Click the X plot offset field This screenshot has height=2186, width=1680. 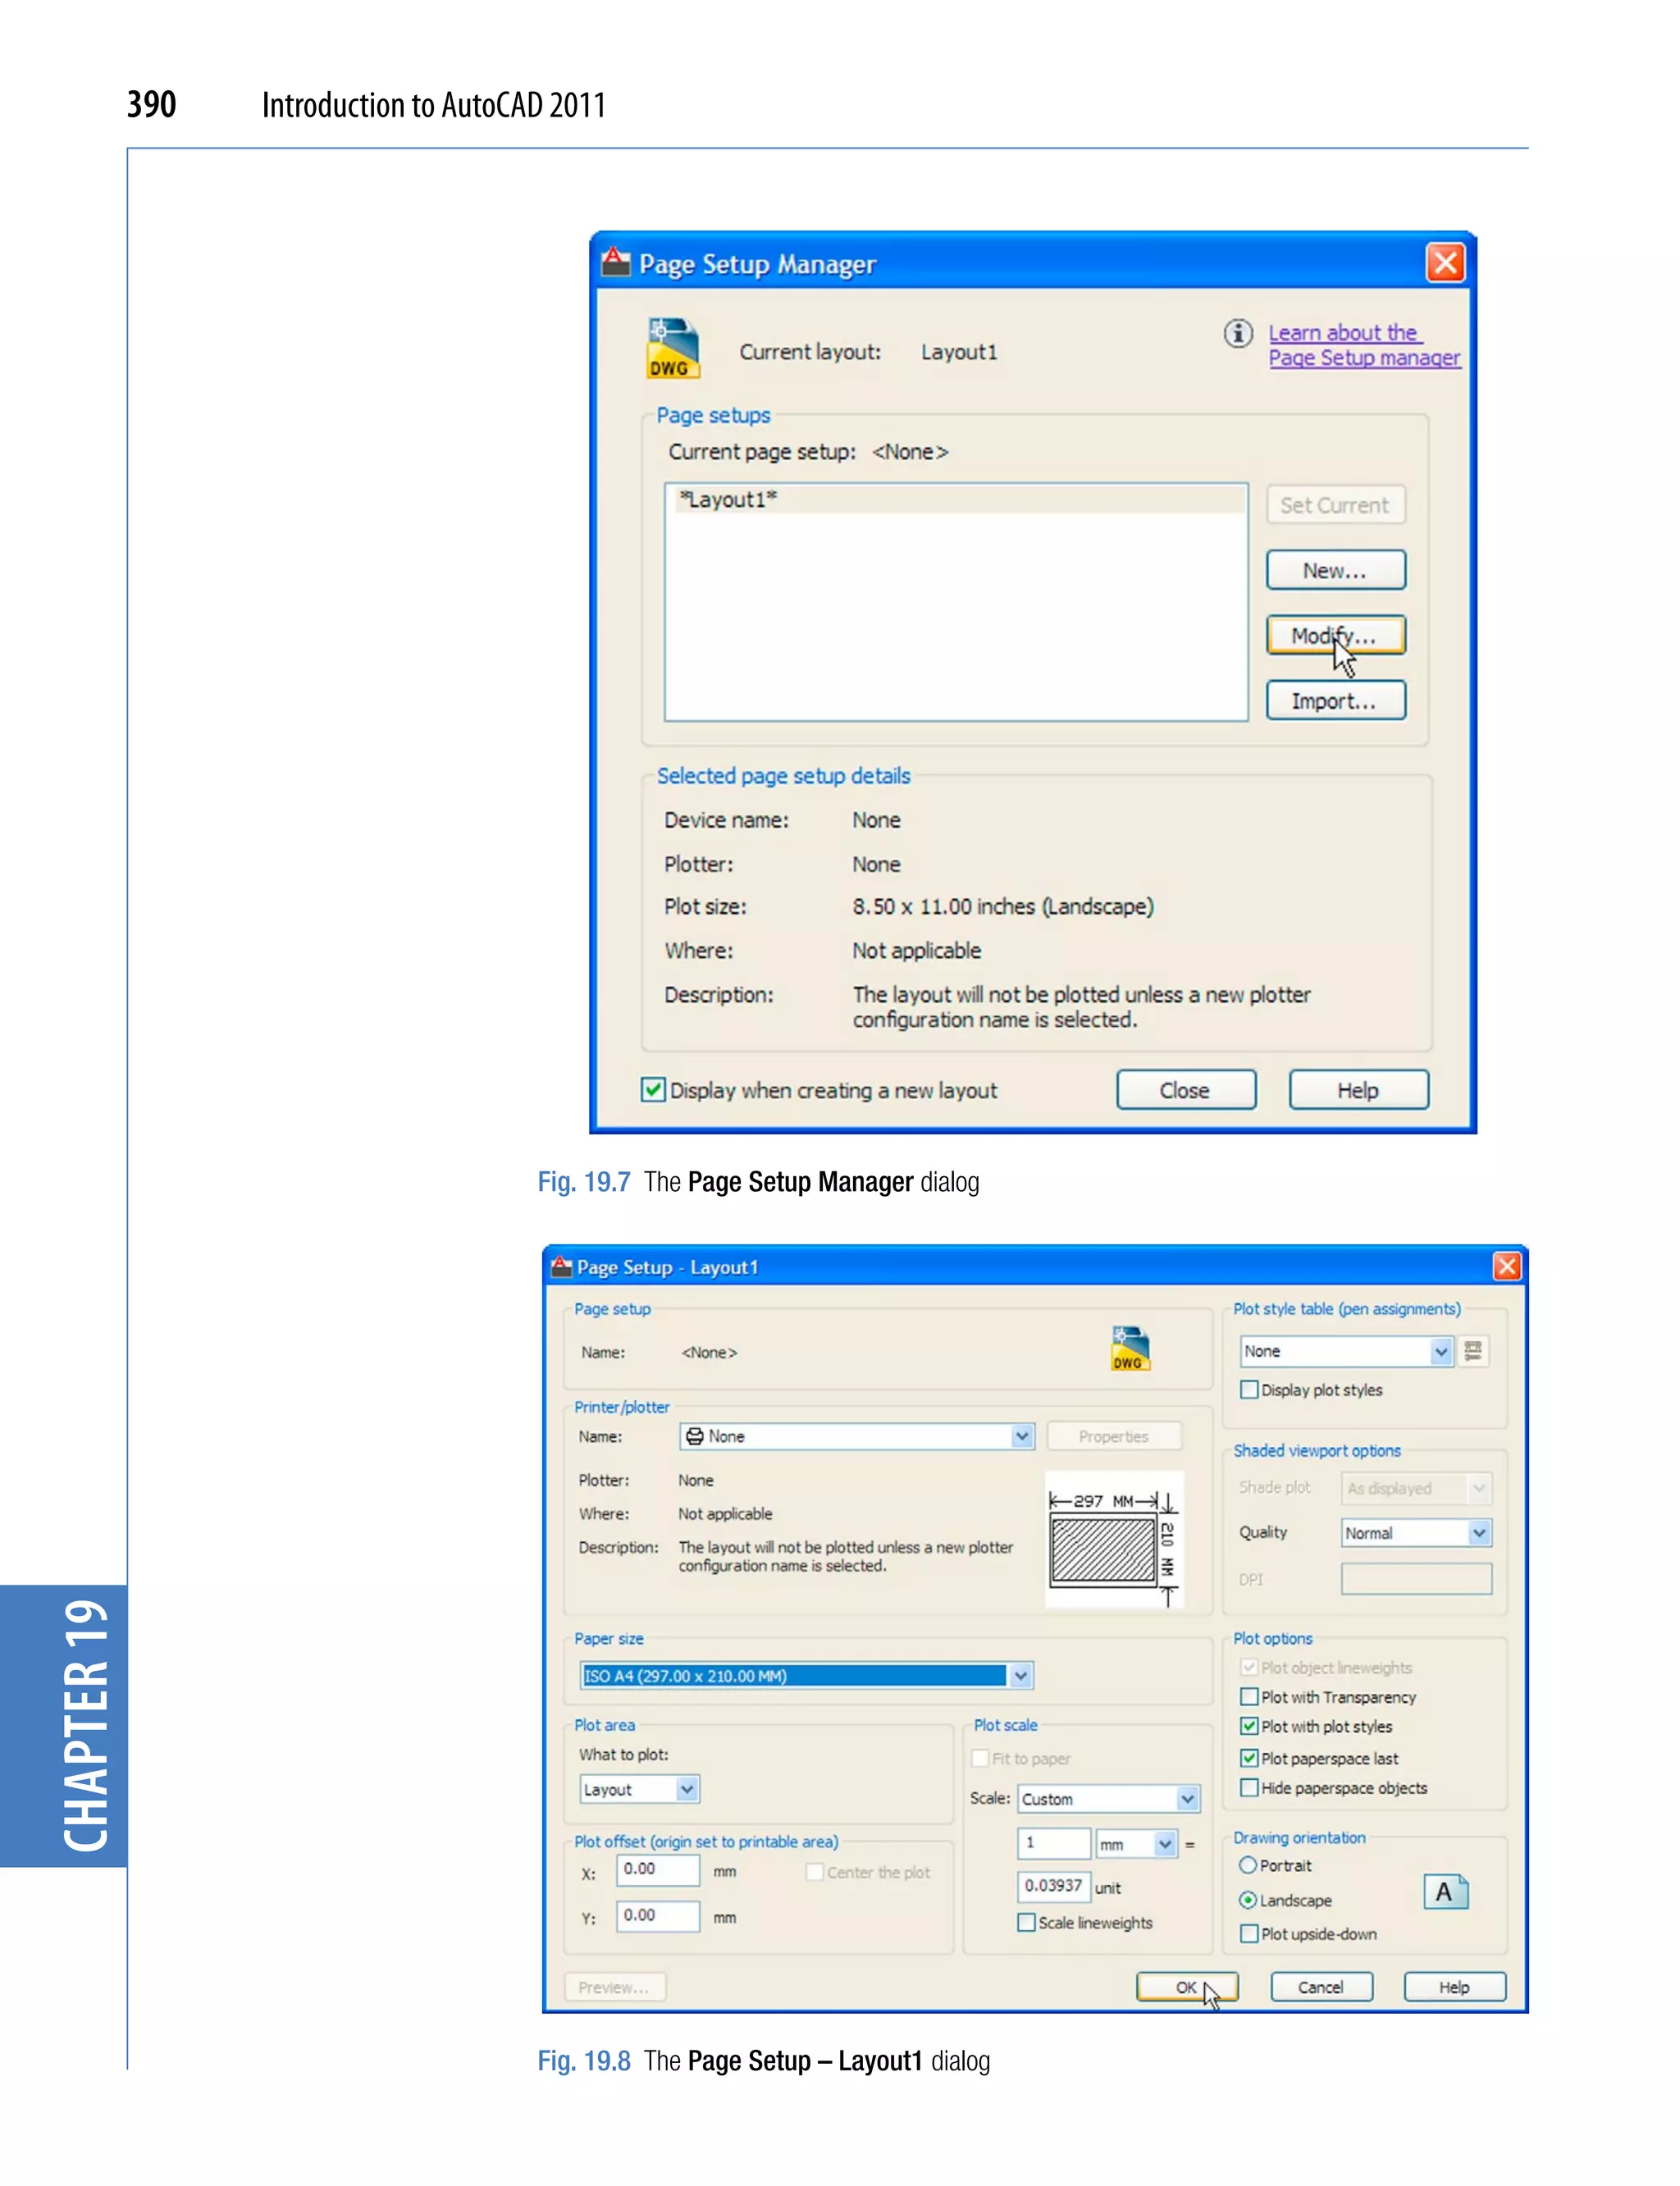pyautogui.click(x=657, y=1869)
